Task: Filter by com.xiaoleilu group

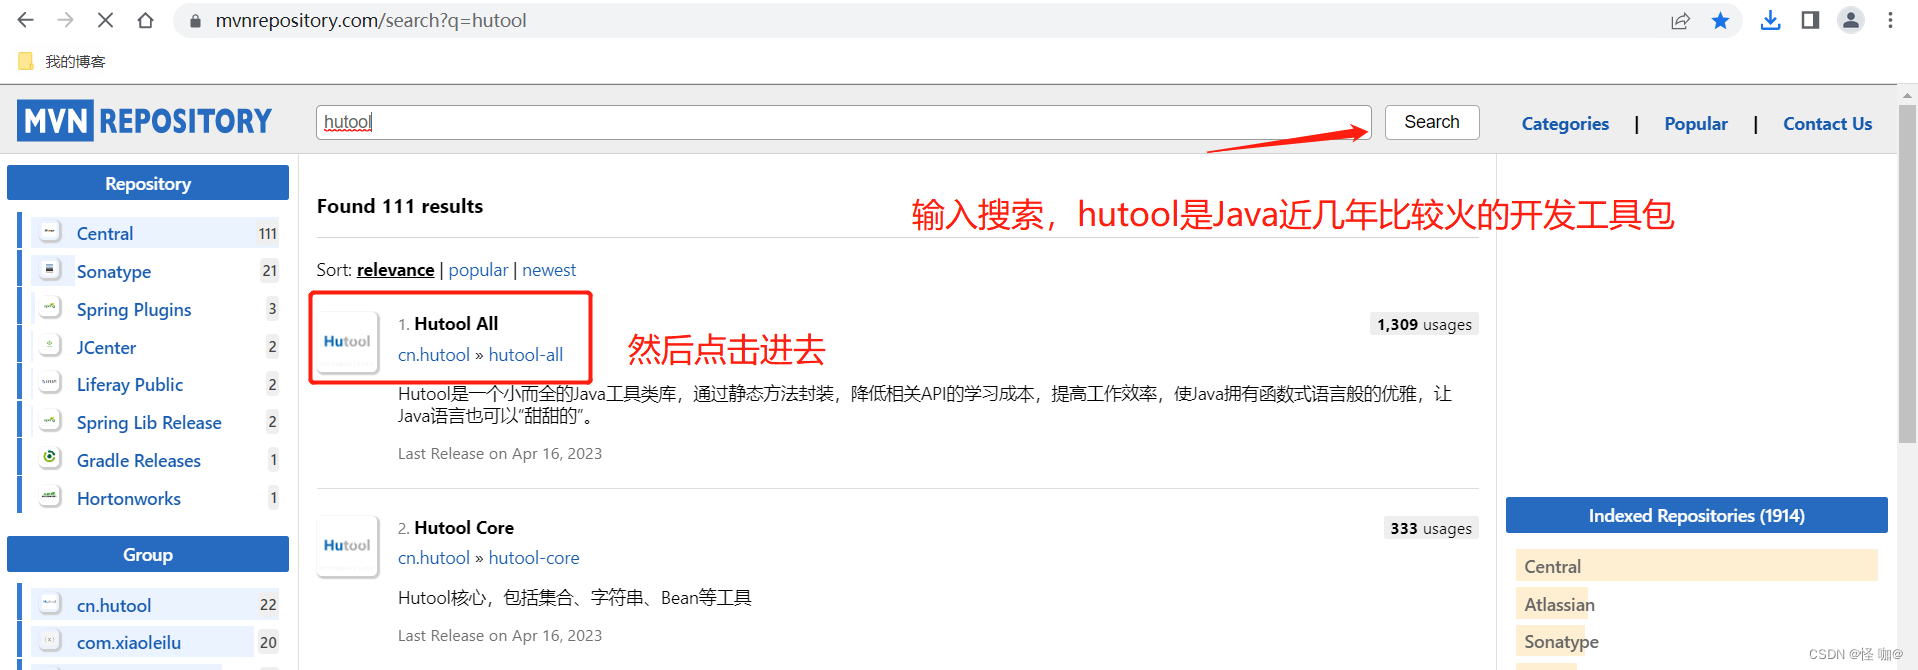Action: click(x=129, y=642)
